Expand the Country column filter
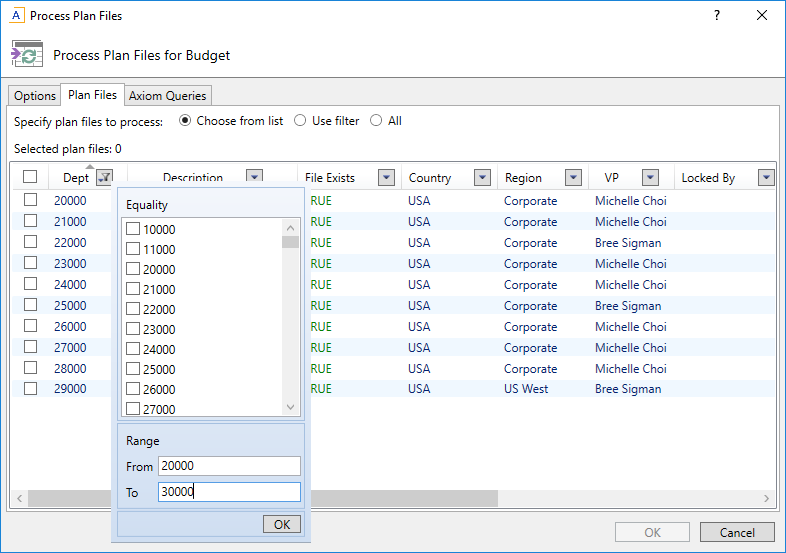Viewport: 786px width, 553px height. [x=482, y=178]
